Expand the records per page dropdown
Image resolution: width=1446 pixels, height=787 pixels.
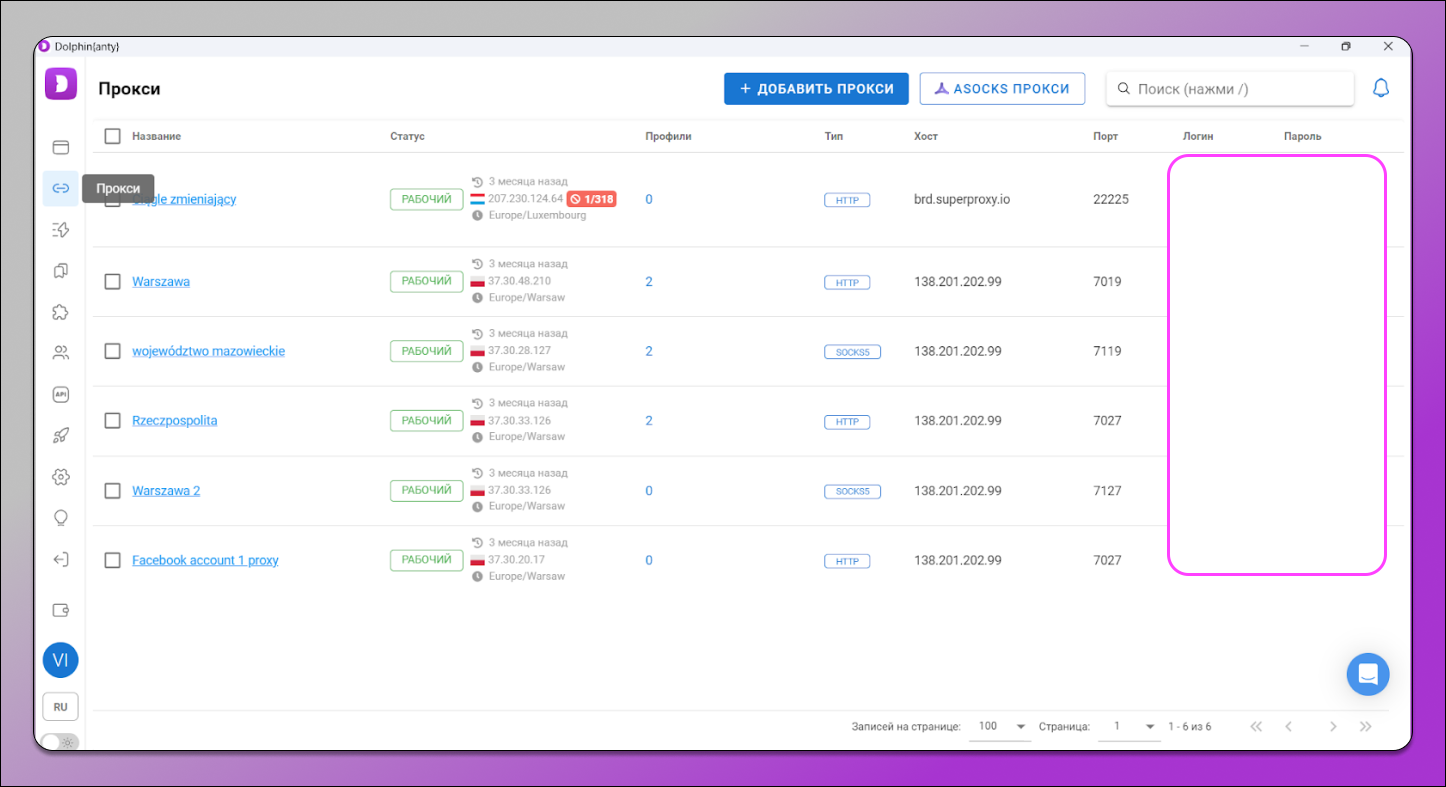pyautogui.click(x=1001, y=727)
